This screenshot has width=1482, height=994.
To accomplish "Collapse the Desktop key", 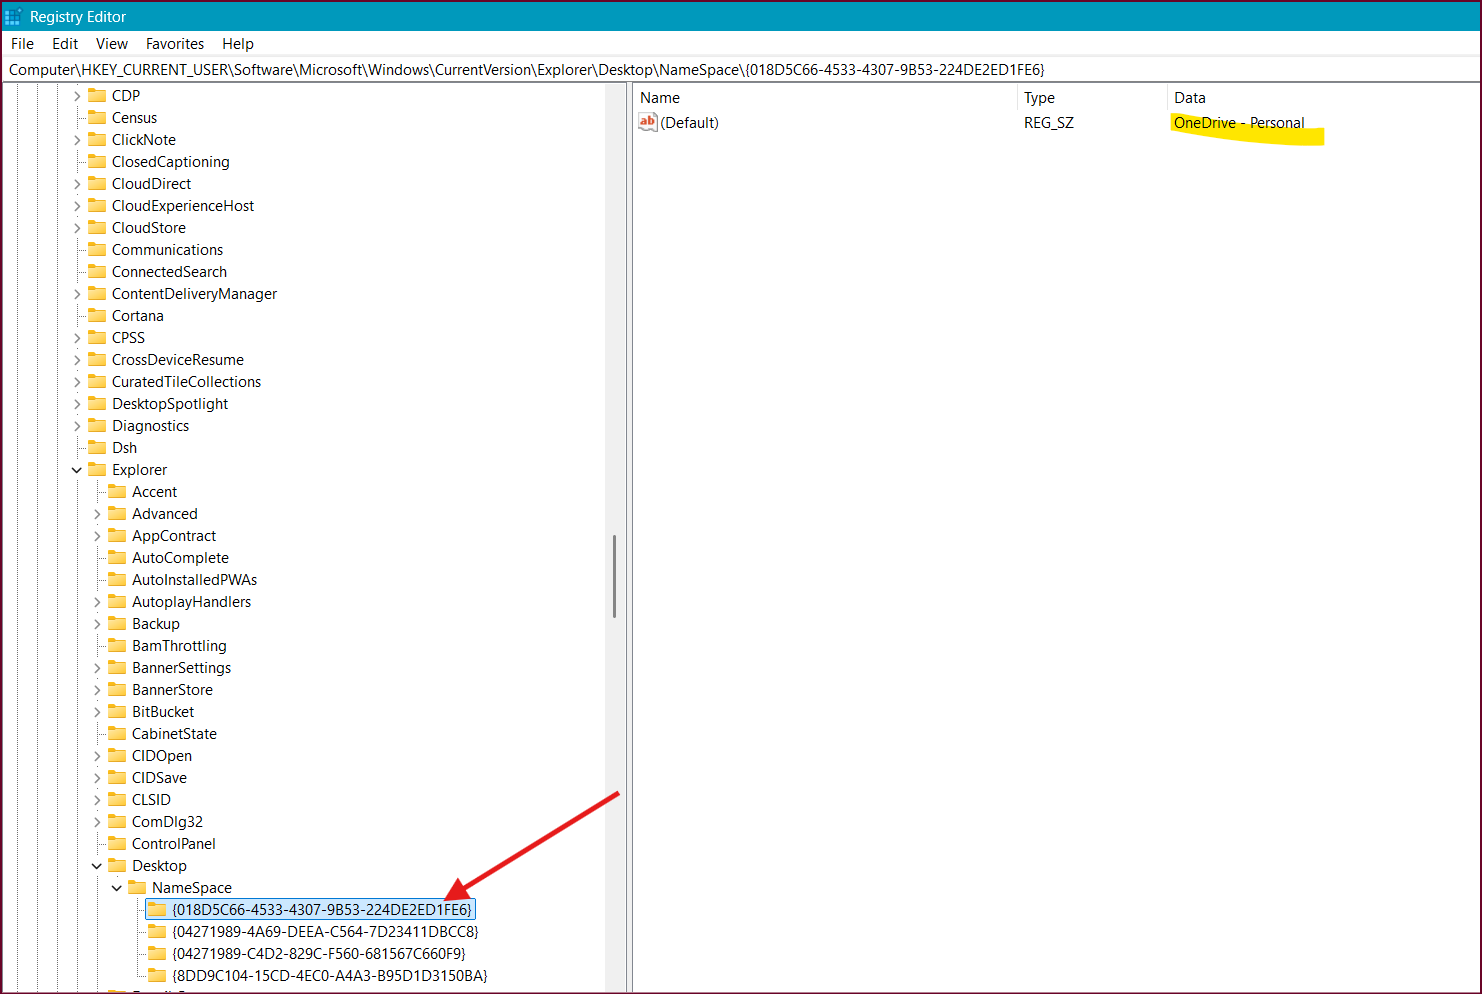I will point(97,866).
